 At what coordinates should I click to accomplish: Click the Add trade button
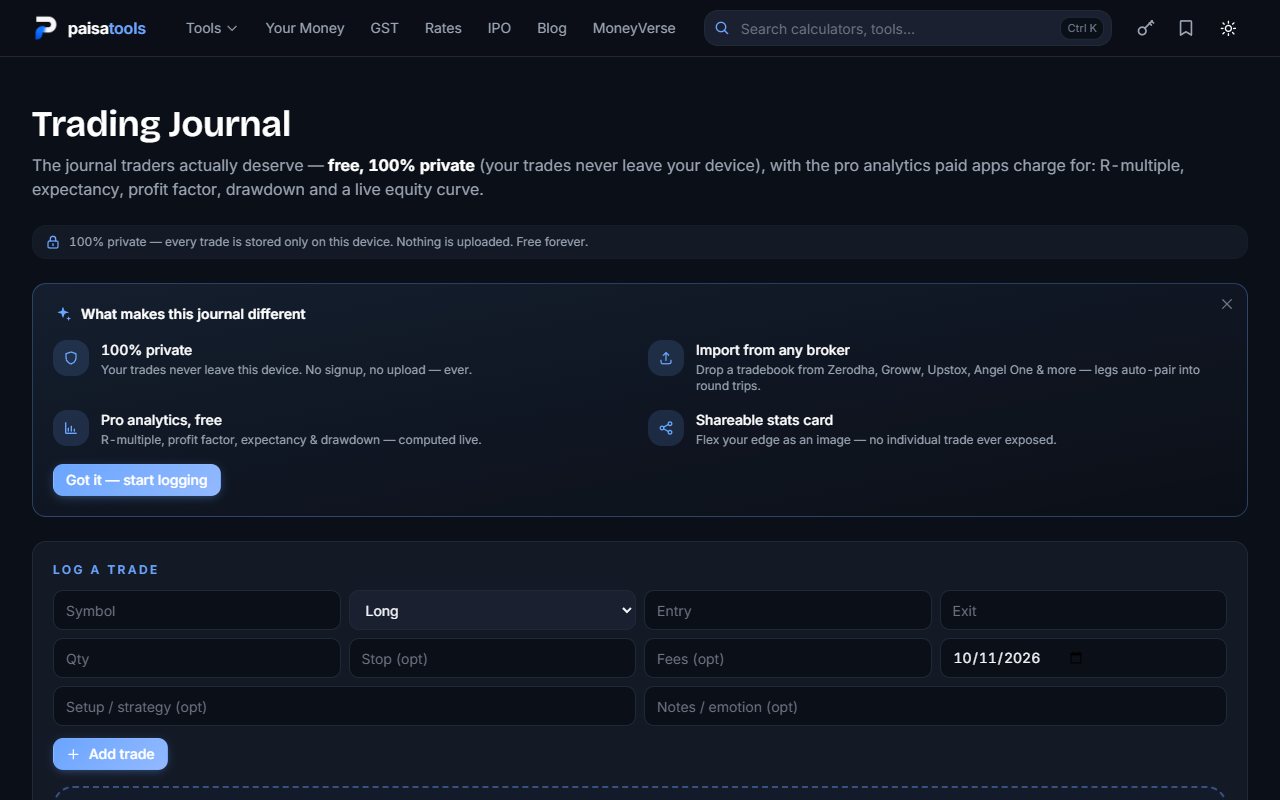click(110, 754)
